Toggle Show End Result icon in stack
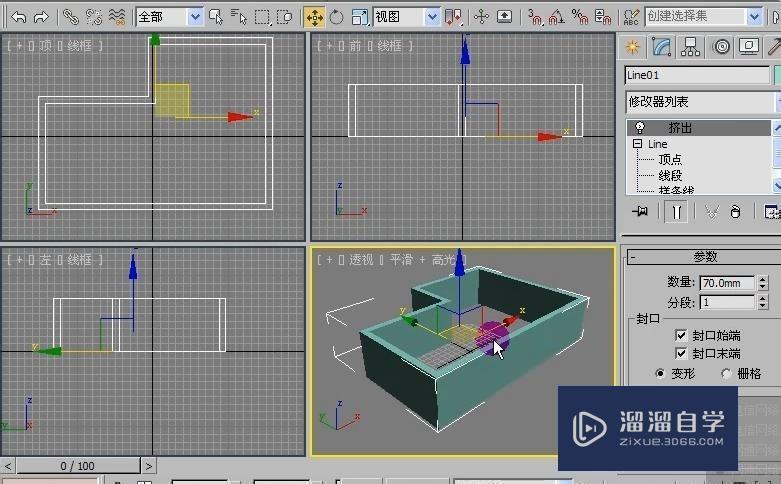This screenshot has width=781, height=484. [x=677, y=212]
